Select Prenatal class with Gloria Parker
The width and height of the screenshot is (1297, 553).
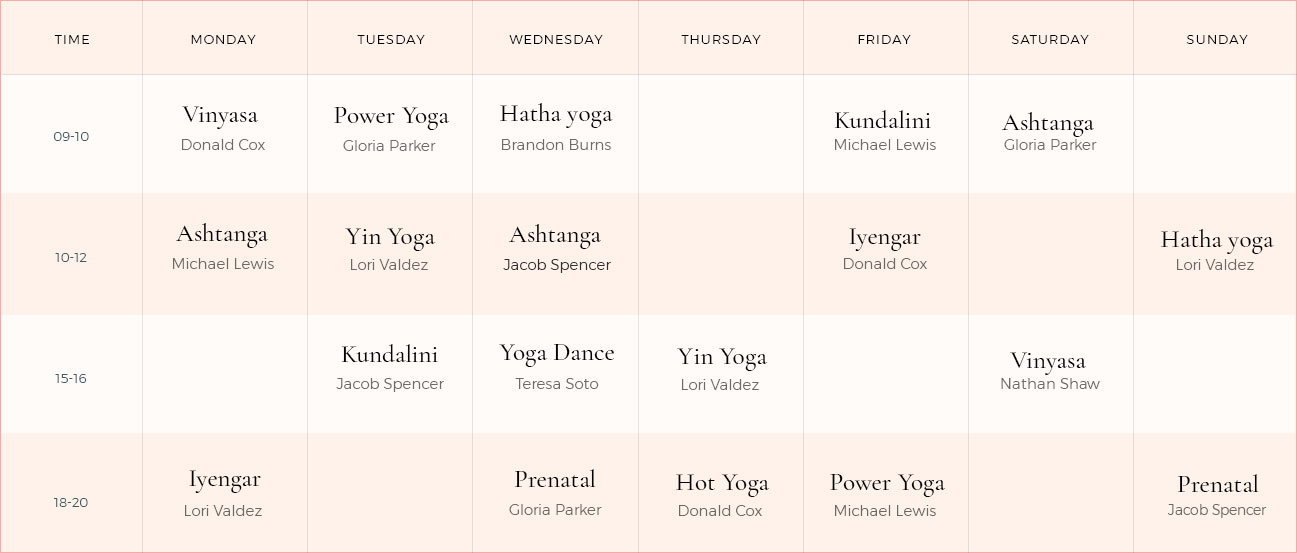point(555,481)
